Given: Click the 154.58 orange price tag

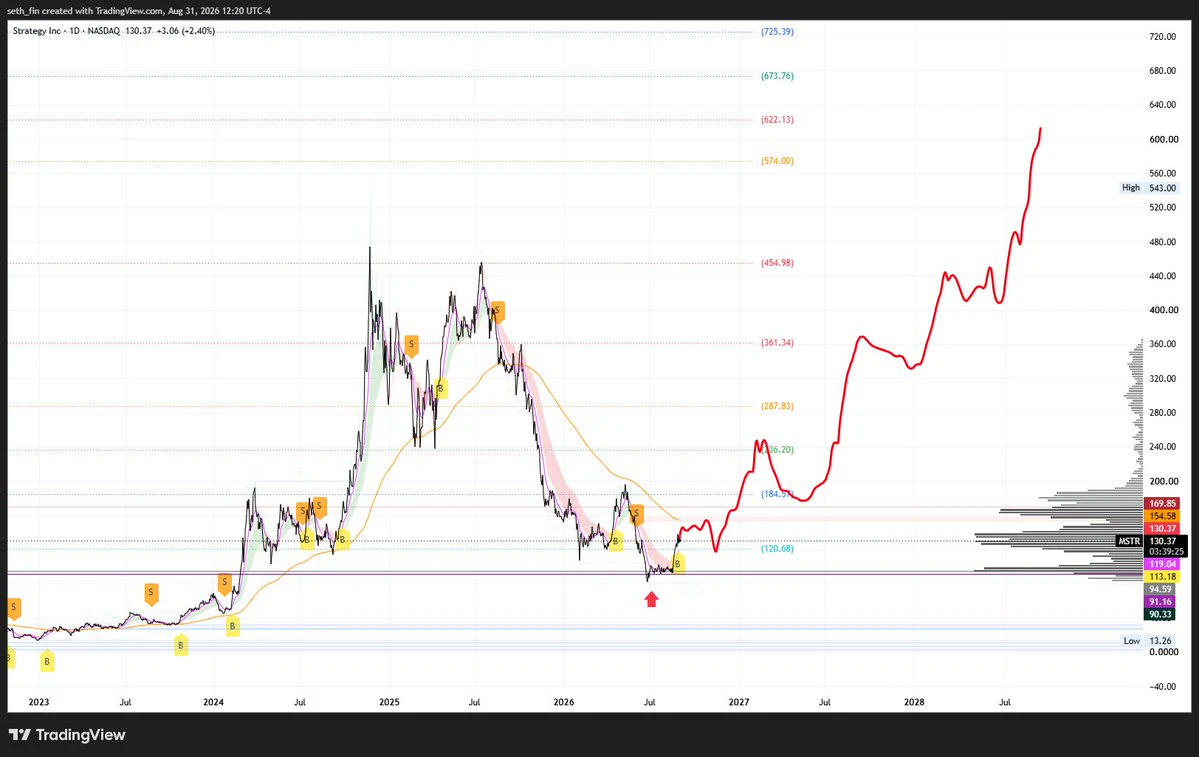Looking at the screenshot, I should point(1162,516).
